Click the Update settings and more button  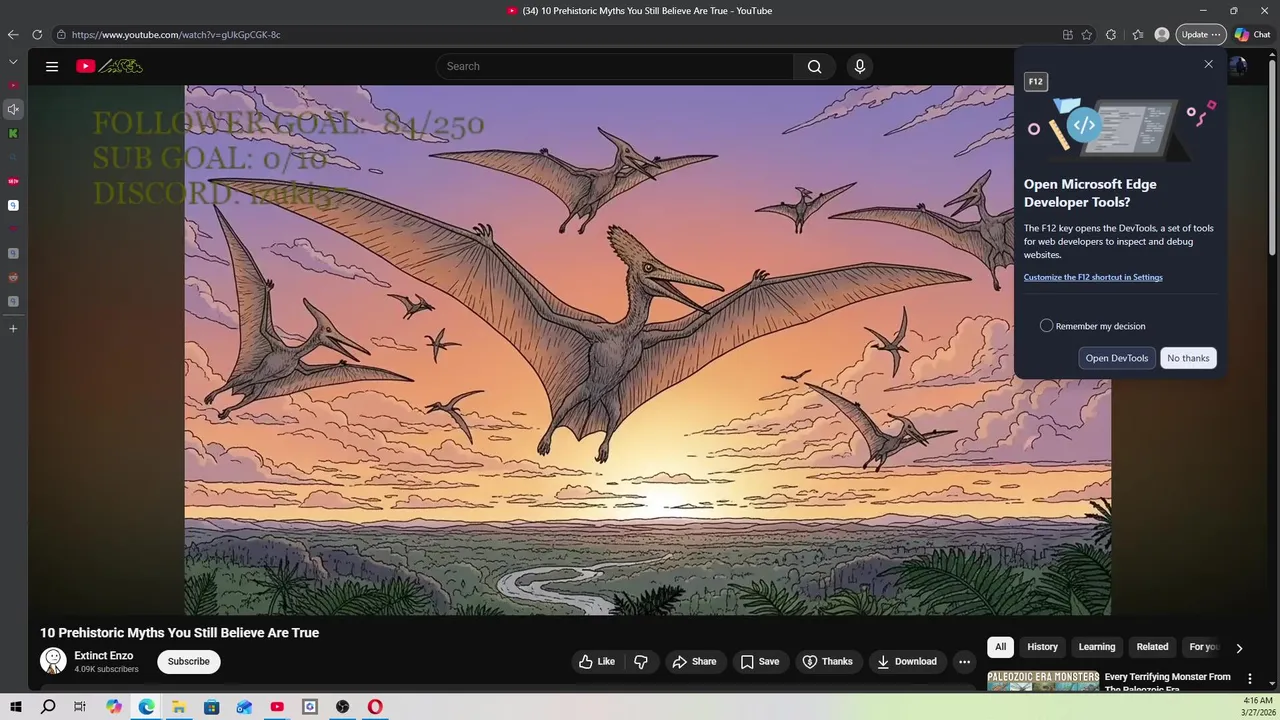[x=1201, y=34]
